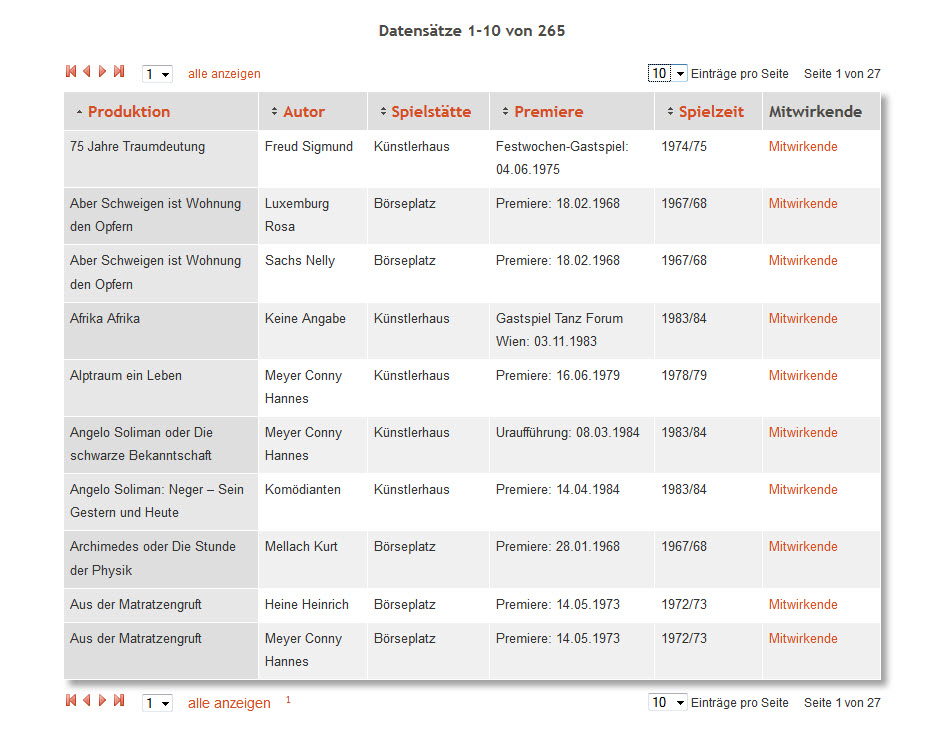This screenshot has width=948, height=731.
Task: Open the bottom page number dropdown
Action: click(157, 703)
